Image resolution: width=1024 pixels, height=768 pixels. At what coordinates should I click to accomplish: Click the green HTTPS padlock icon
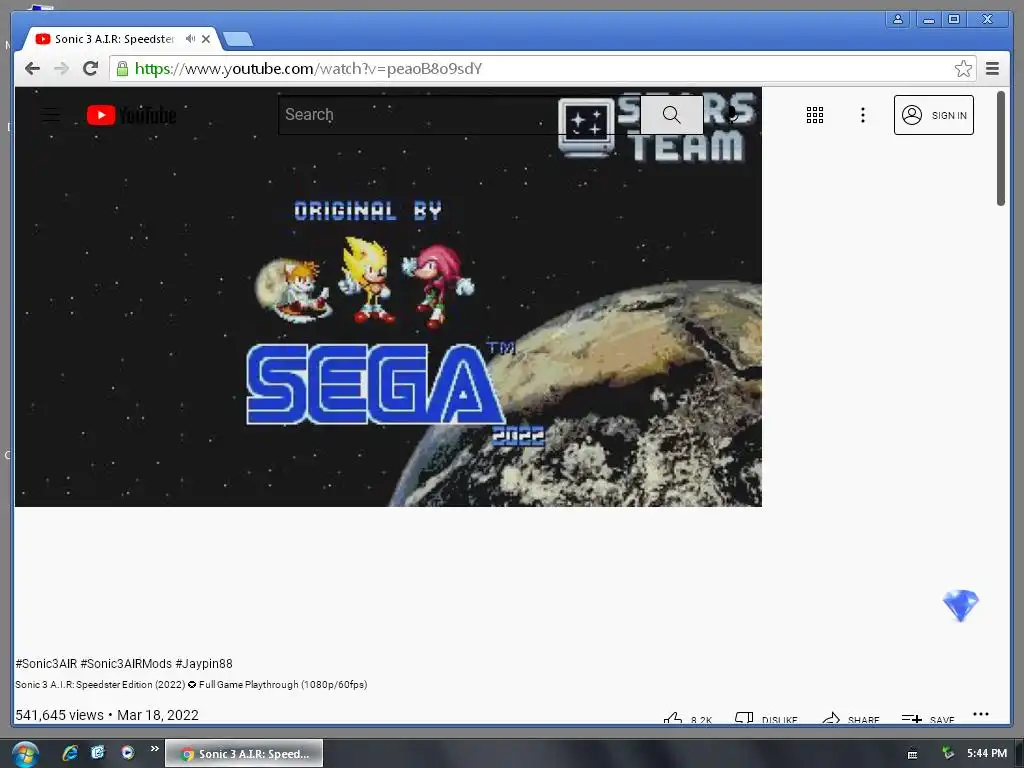click(122, 69)
